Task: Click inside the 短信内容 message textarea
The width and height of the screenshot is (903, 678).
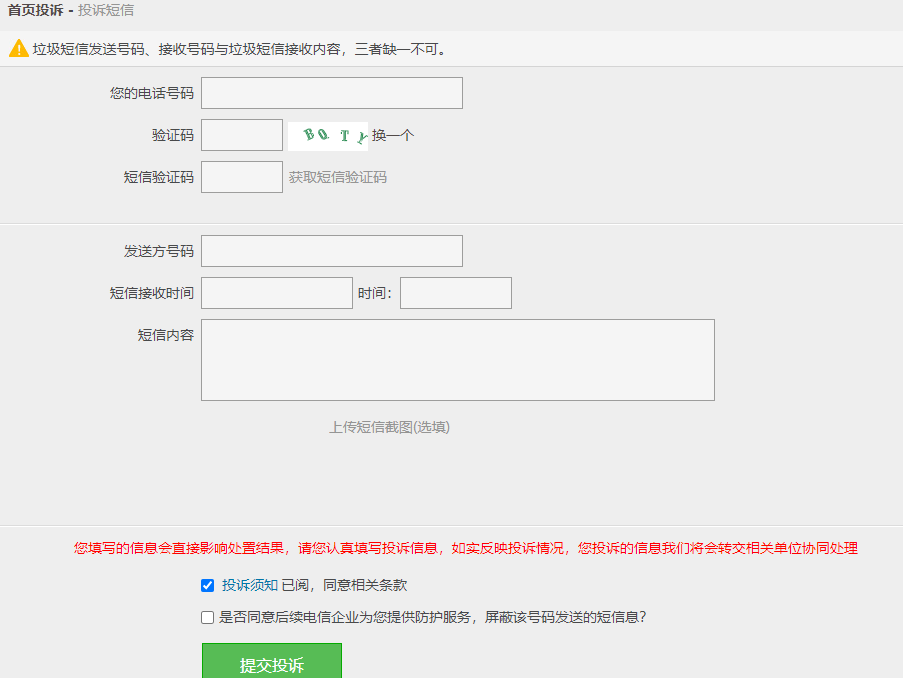Action: pos(458,360)
